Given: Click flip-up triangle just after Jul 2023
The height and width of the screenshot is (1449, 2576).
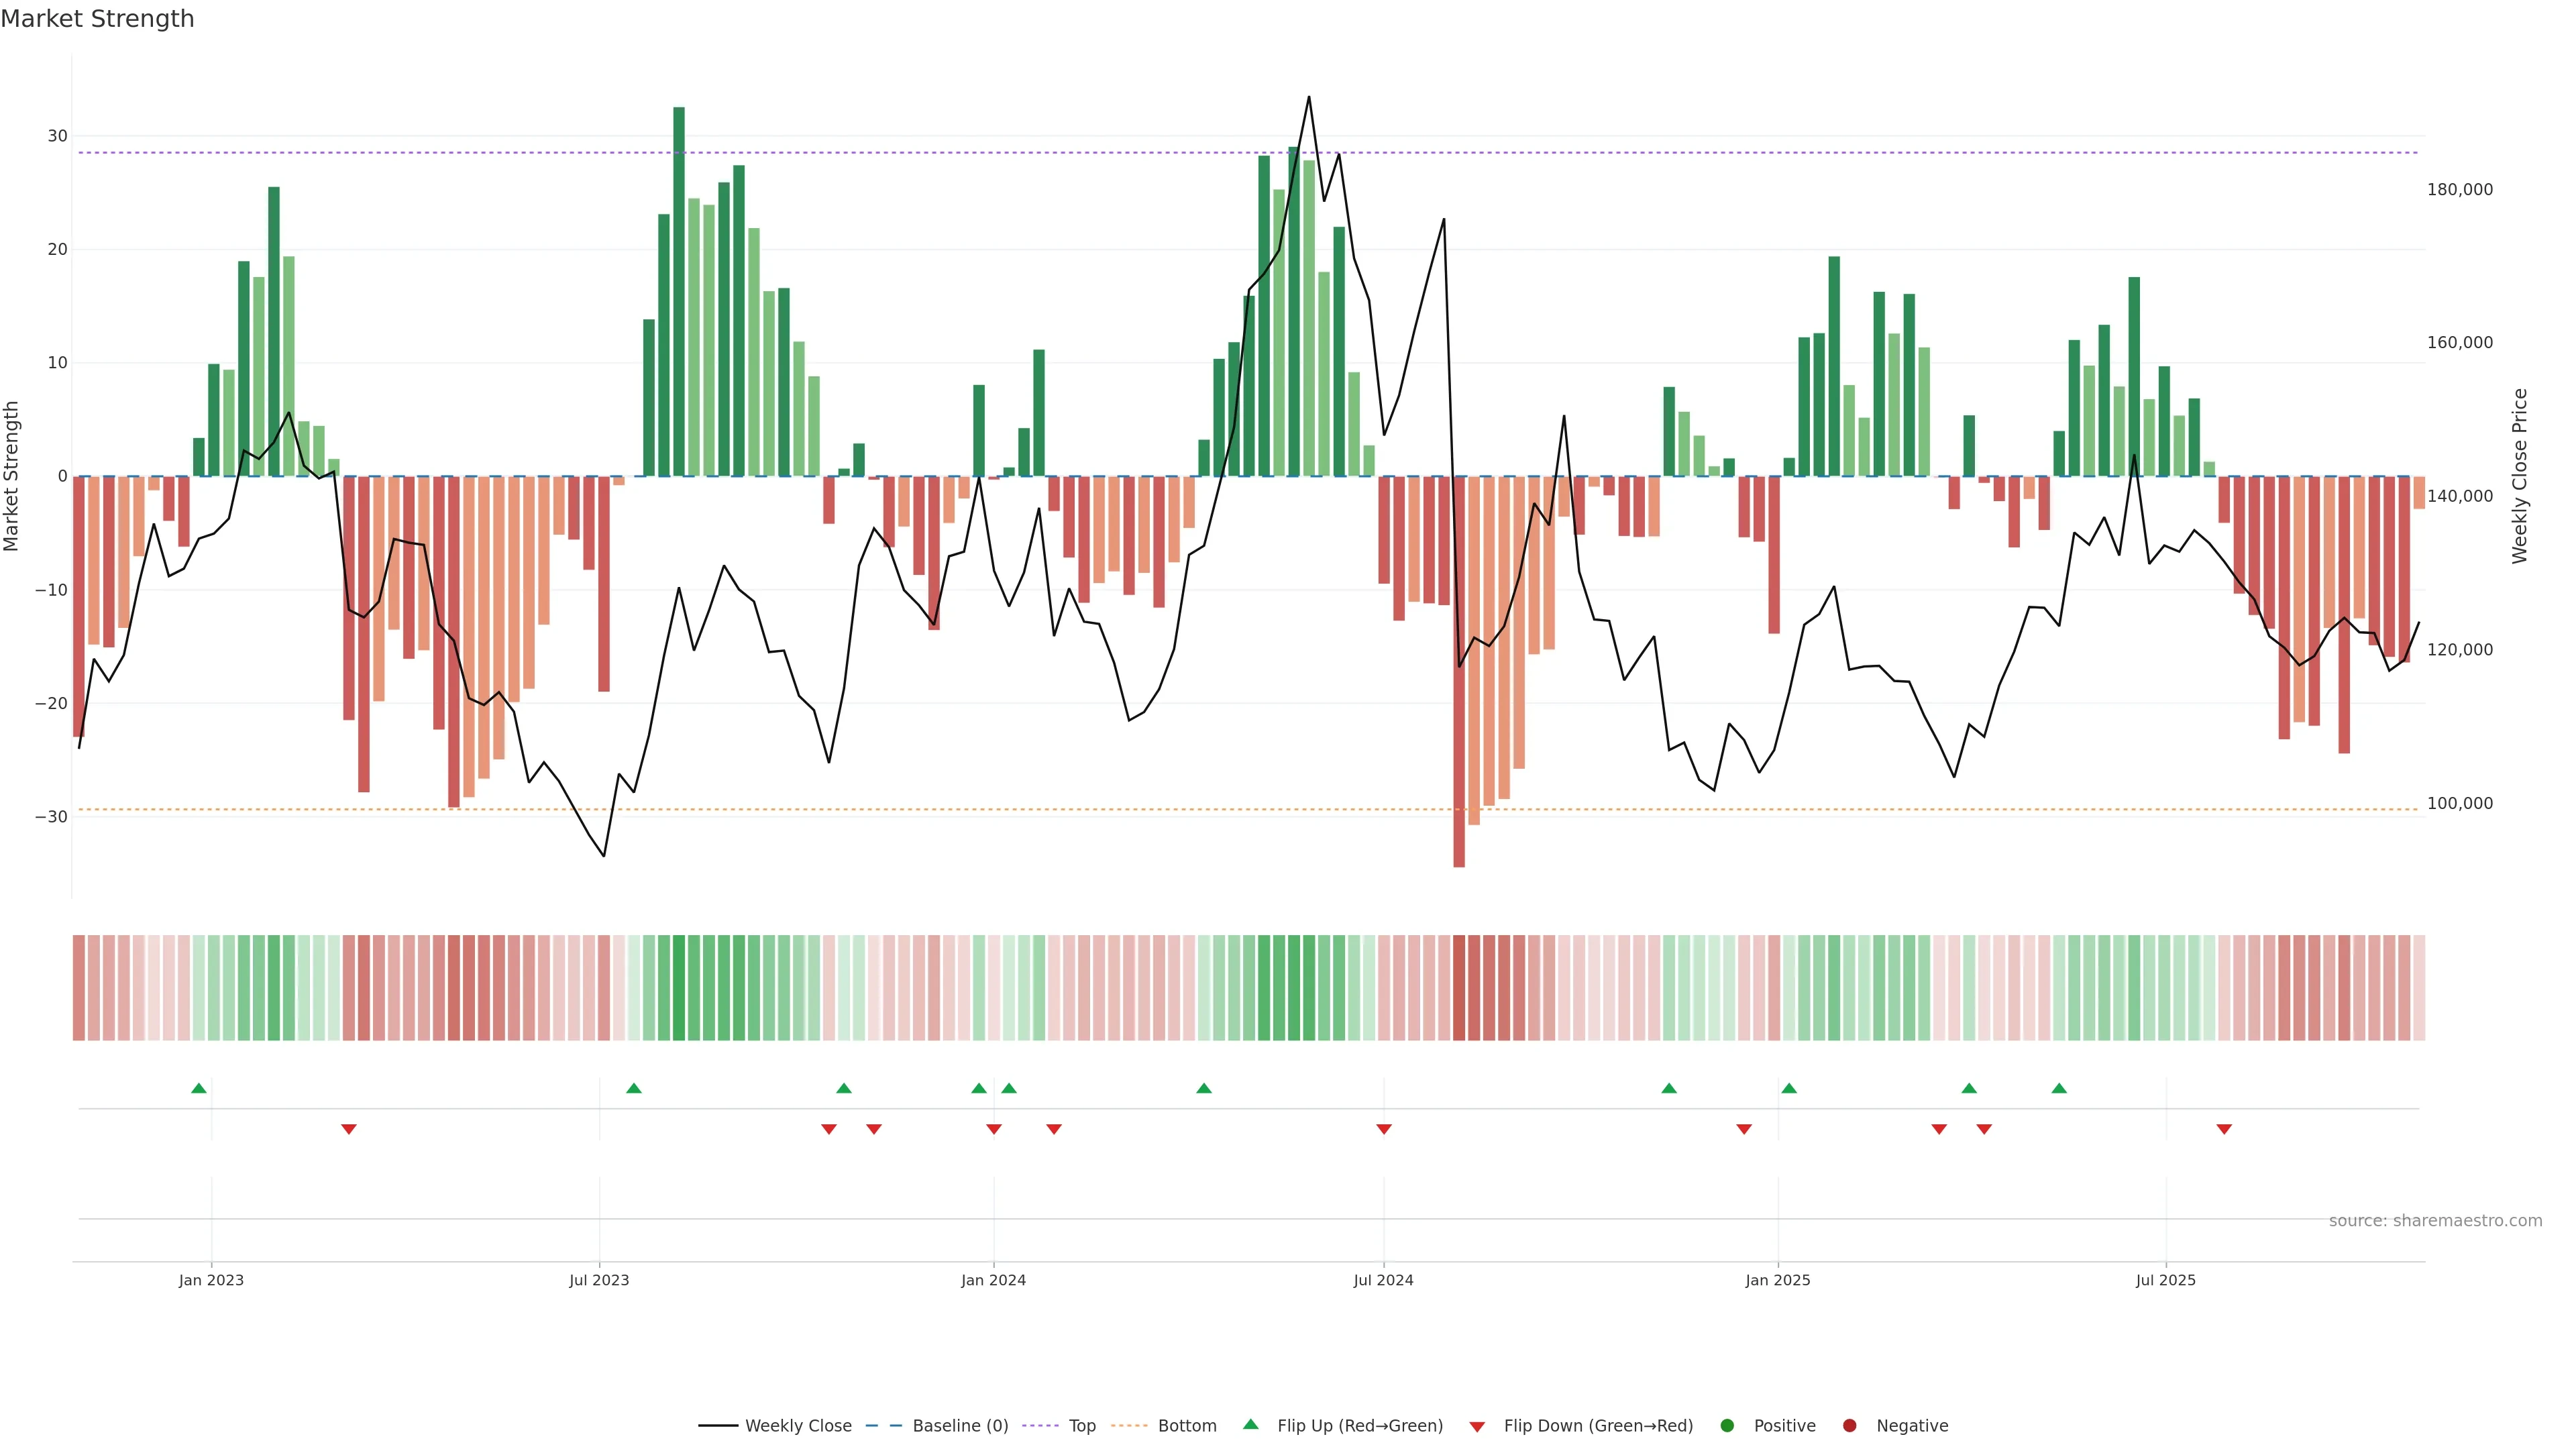Looking at the screenshot, I should point(634,1088).
